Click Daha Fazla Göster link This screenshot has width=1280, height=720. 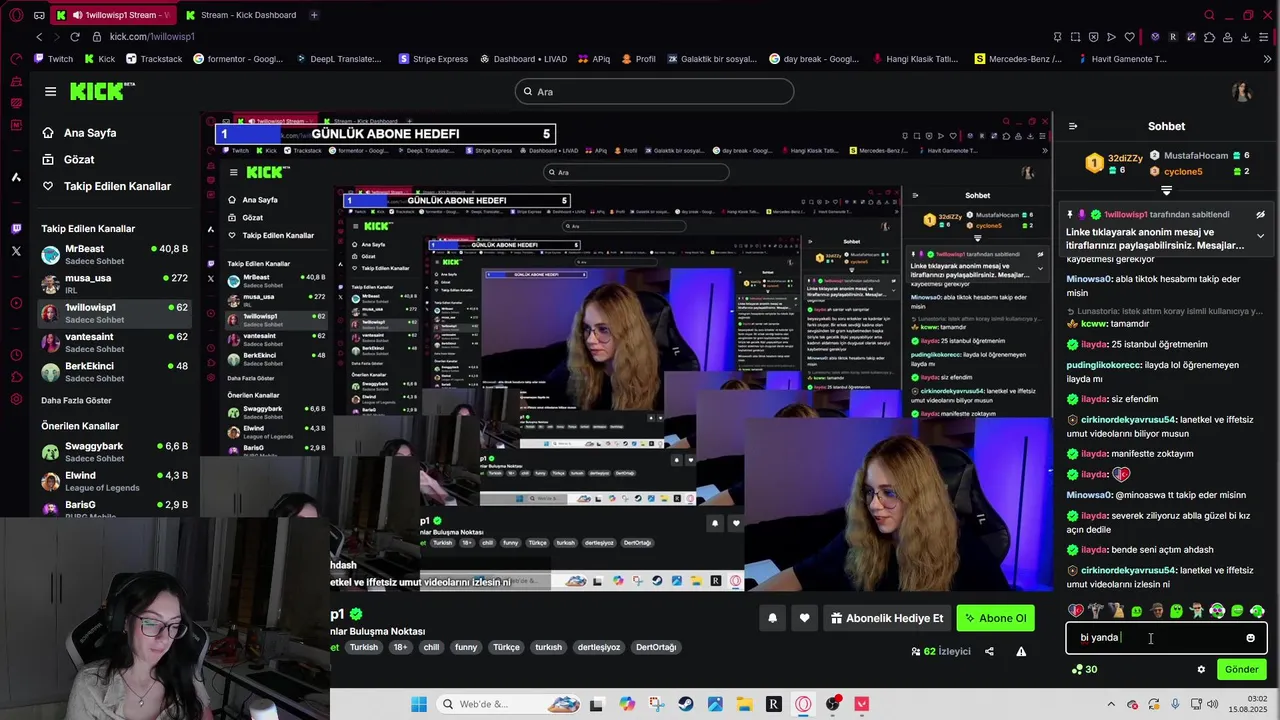[x=76, y=400]
